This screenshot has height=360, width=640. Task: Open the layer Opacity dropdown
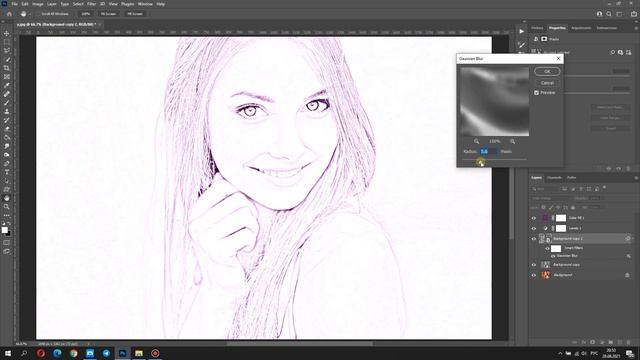coord(594,198)
